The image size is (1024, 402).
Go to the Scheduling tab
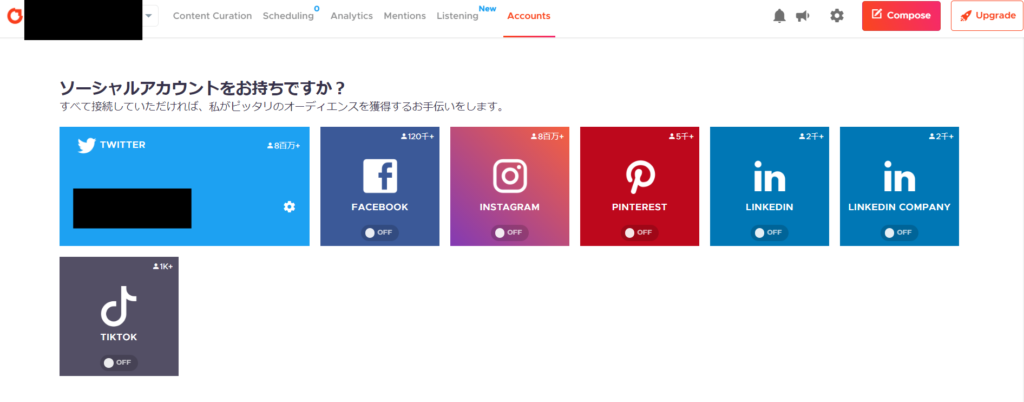tap(288, 16)
